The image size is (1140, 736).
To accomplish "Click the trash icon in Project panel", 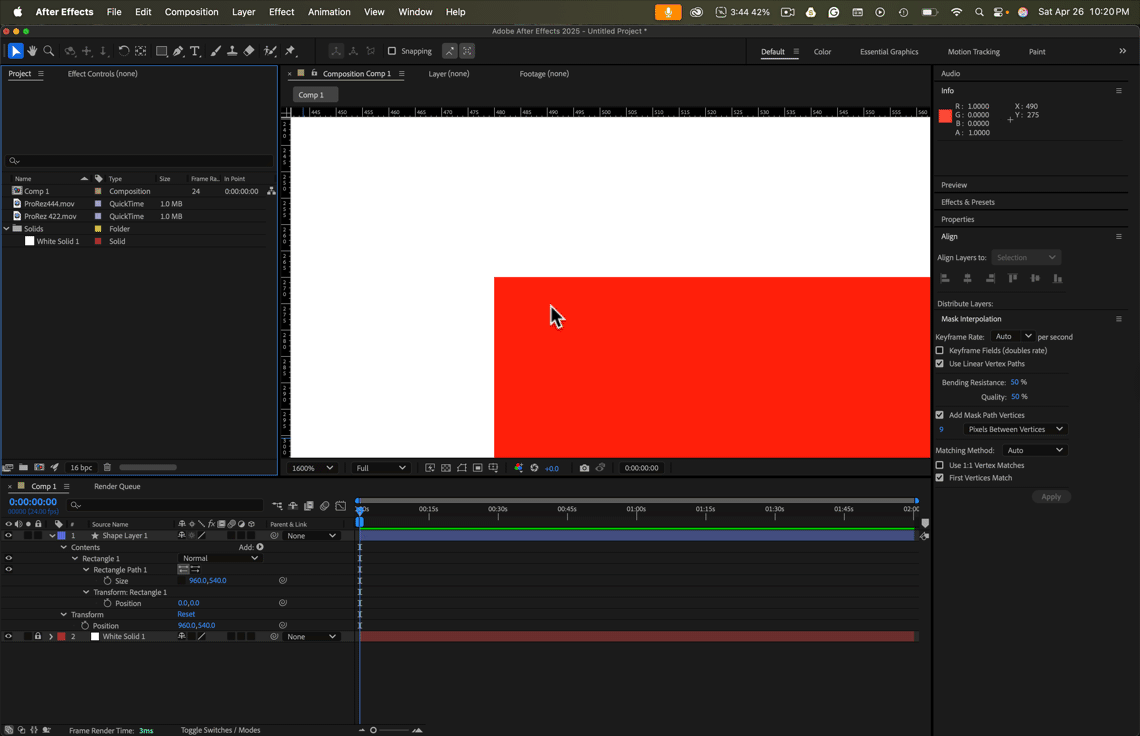I will pyautogui.click(x=107, y=468).
